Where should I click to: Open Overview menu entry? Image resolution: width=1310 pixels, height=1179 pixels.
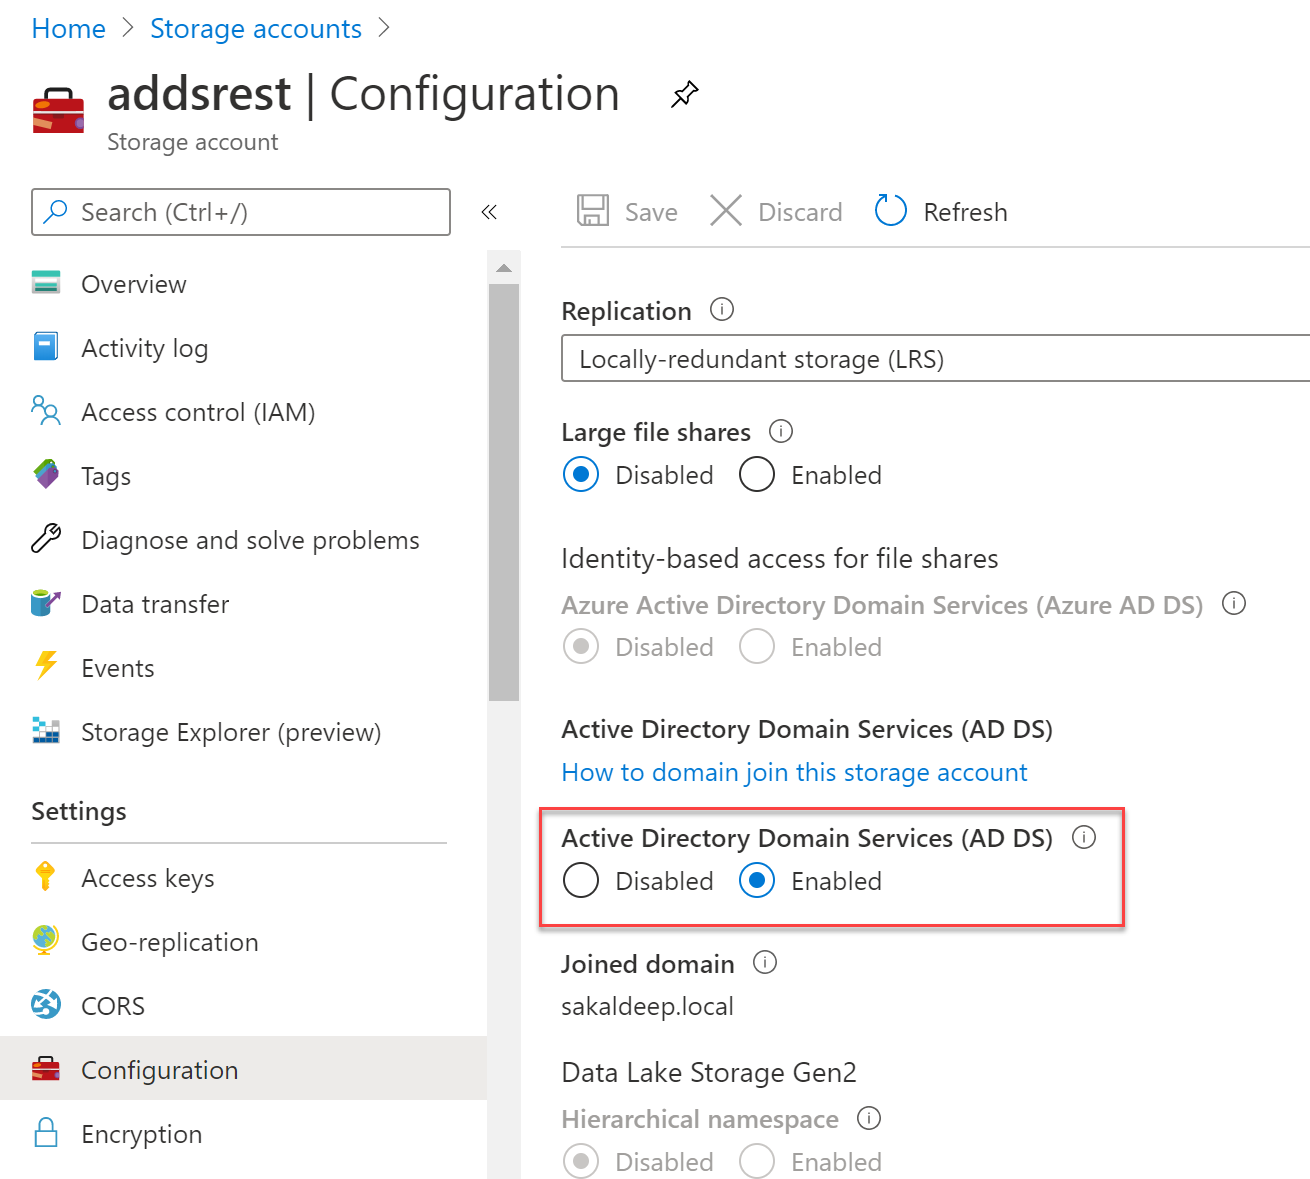pos(243,284)
